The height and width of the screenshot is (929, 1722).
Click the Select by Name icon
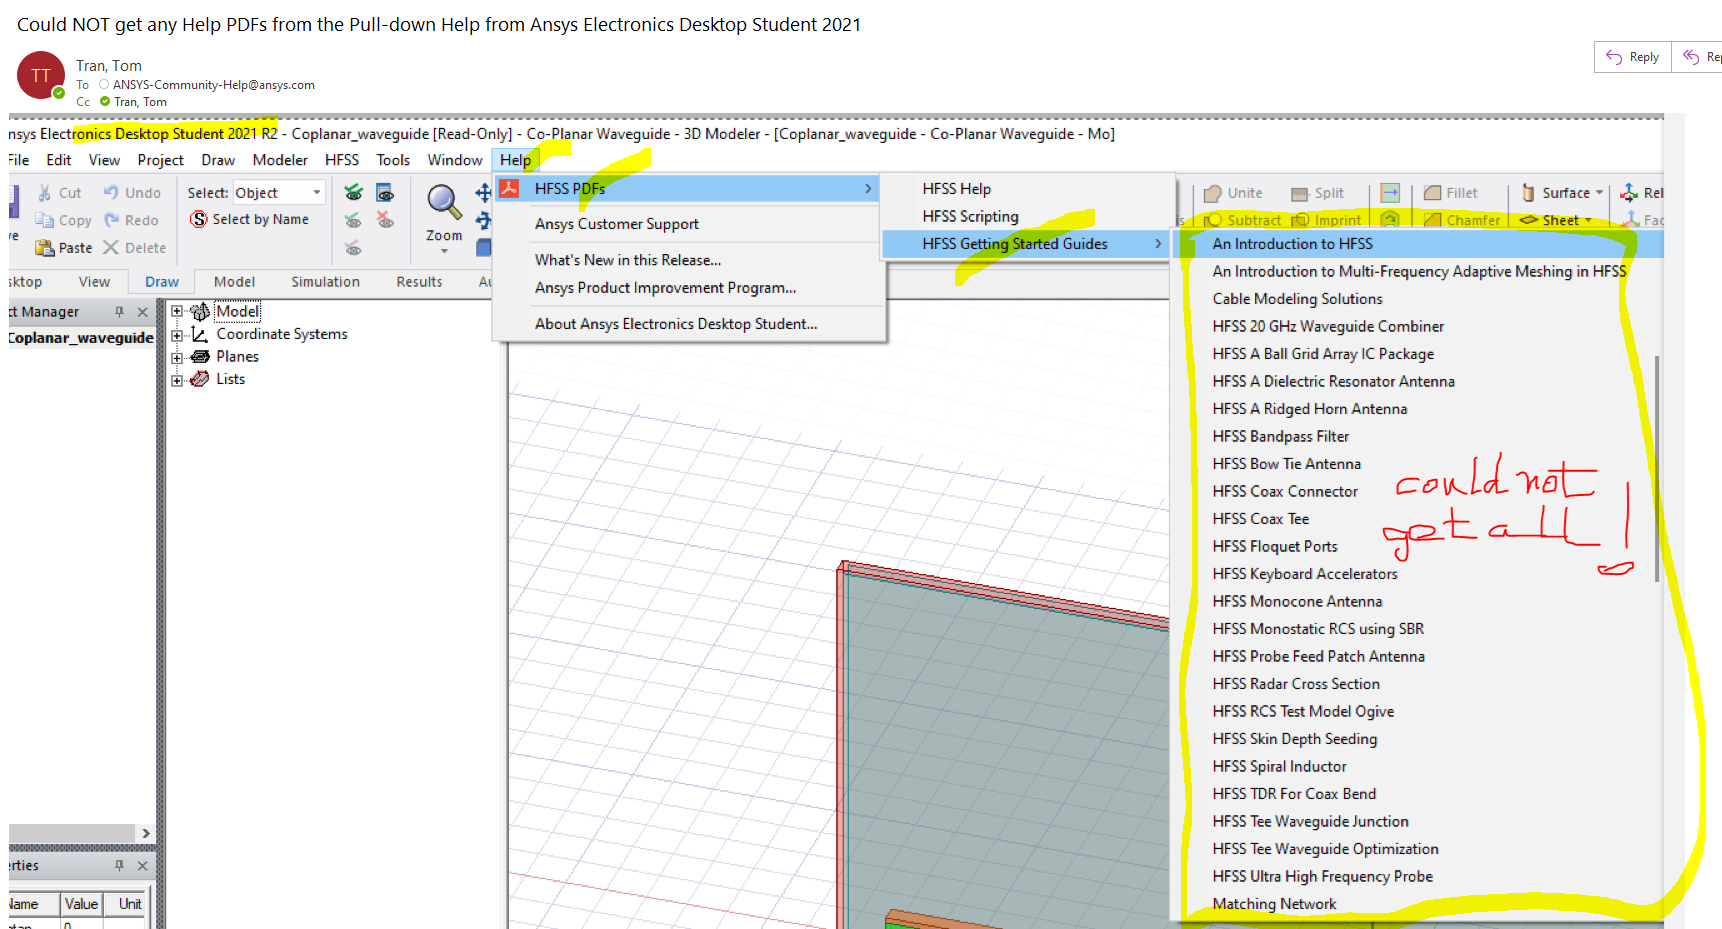(x=199, y=219)
